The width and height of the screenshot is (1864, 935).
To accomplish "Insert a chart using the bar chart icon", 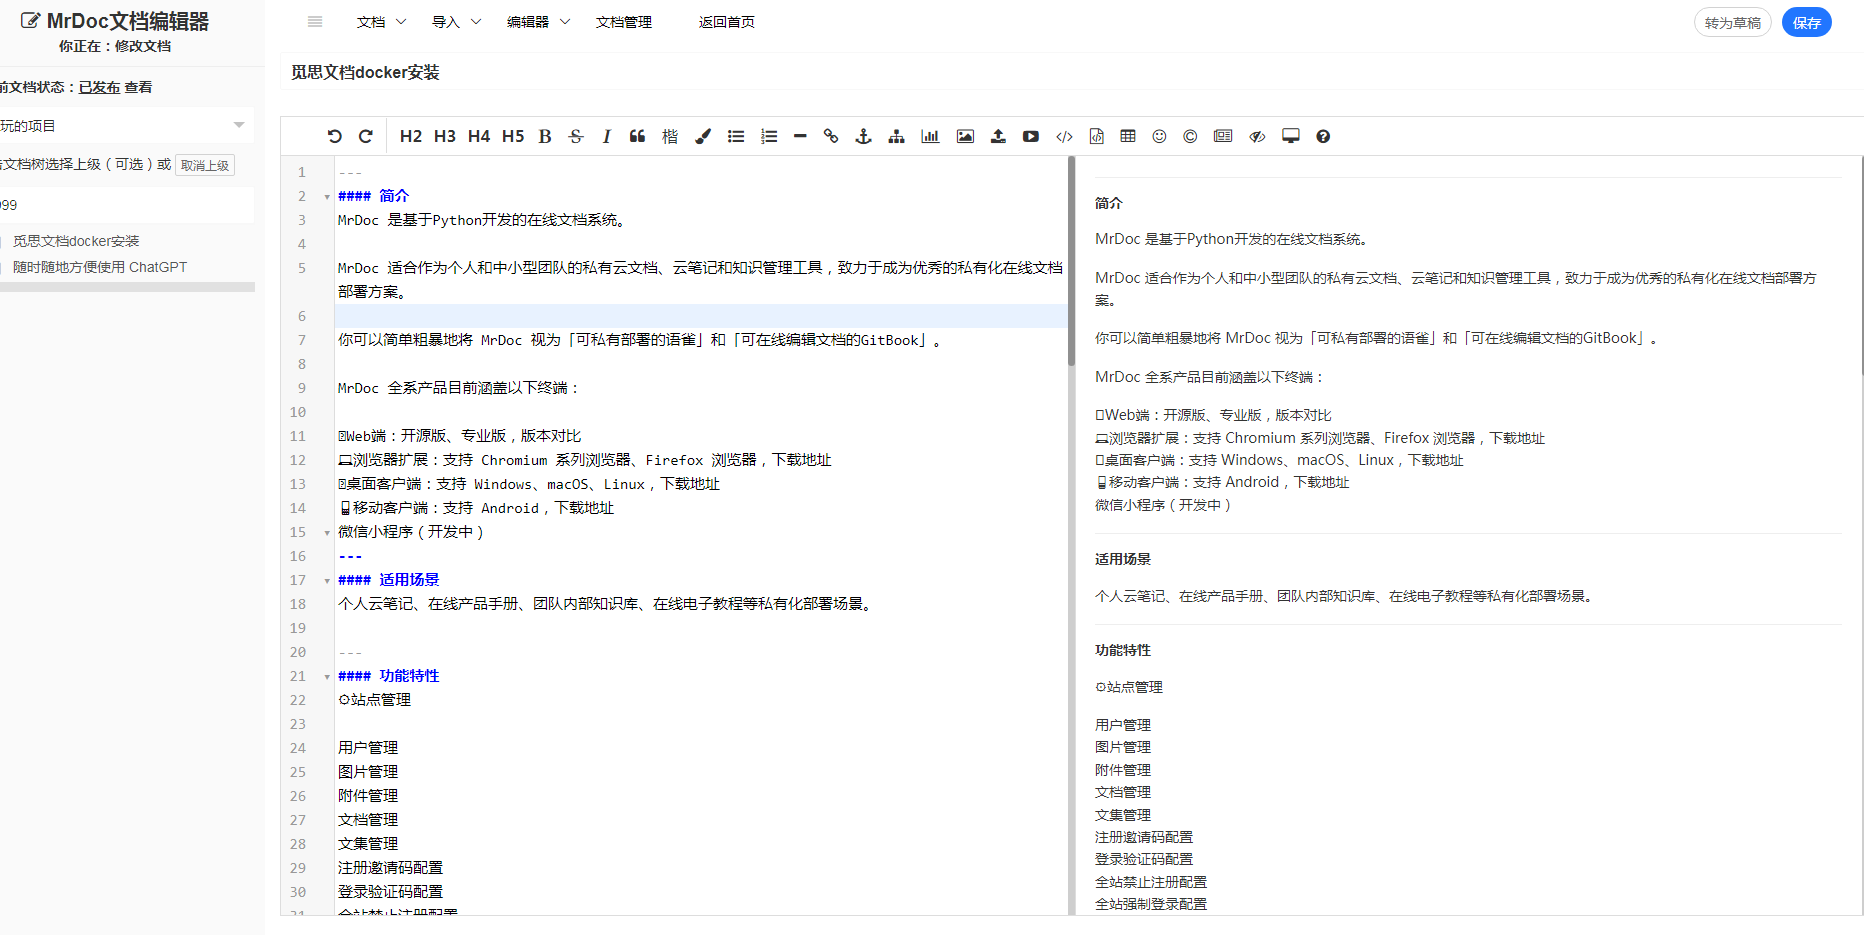I will 930,136.
